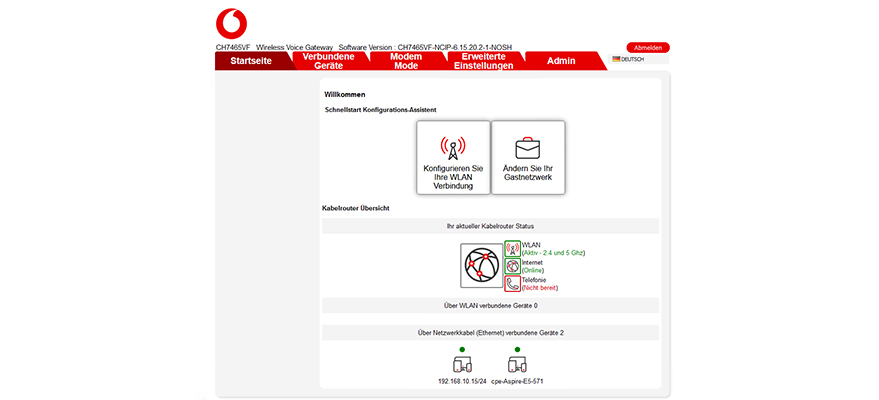Open the Erweiterte Einstellungen tab
Image resolution: width=879 pixels, height=400 pixels.
484,61
